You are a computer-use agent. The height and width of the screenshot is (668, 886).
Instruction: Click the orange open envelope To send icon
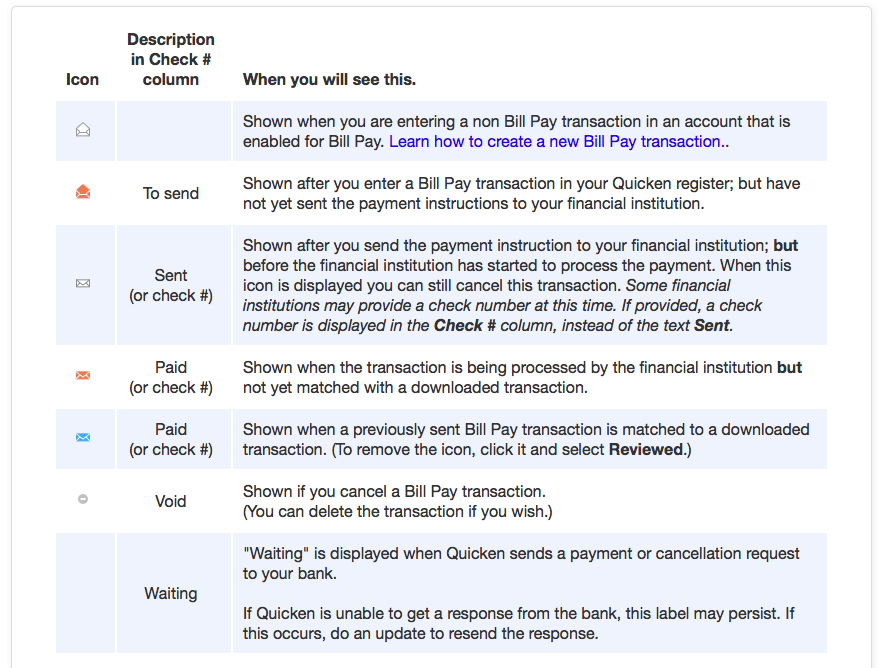pos(83,192)
